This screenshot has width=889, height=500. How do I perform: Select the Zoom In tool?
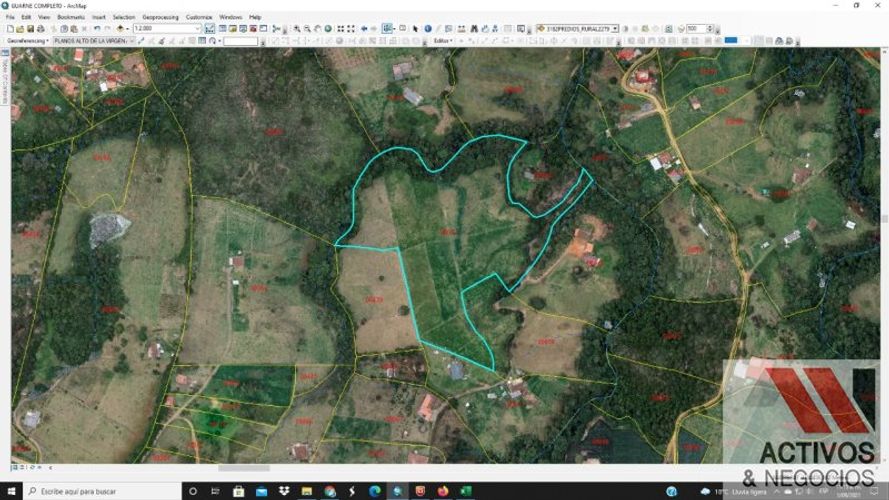pyautogui.click(x=297, y=28)
